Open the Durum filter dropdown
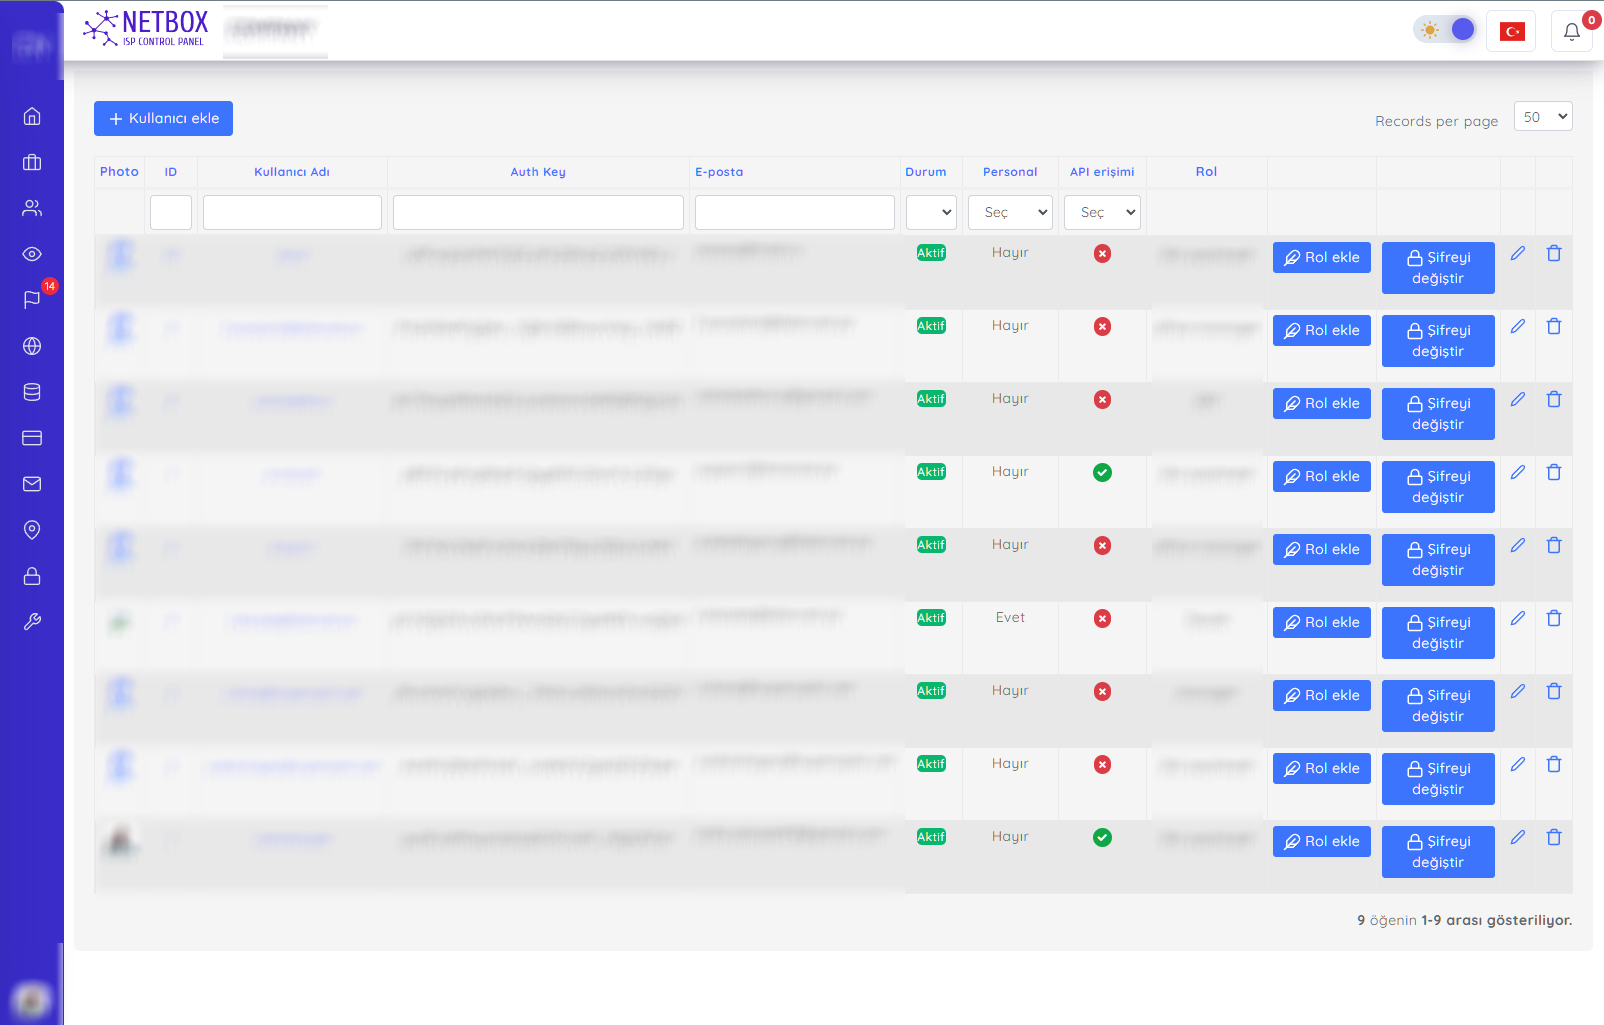The height and width of the screenshot is (1025, 1604). coord(931,212)
